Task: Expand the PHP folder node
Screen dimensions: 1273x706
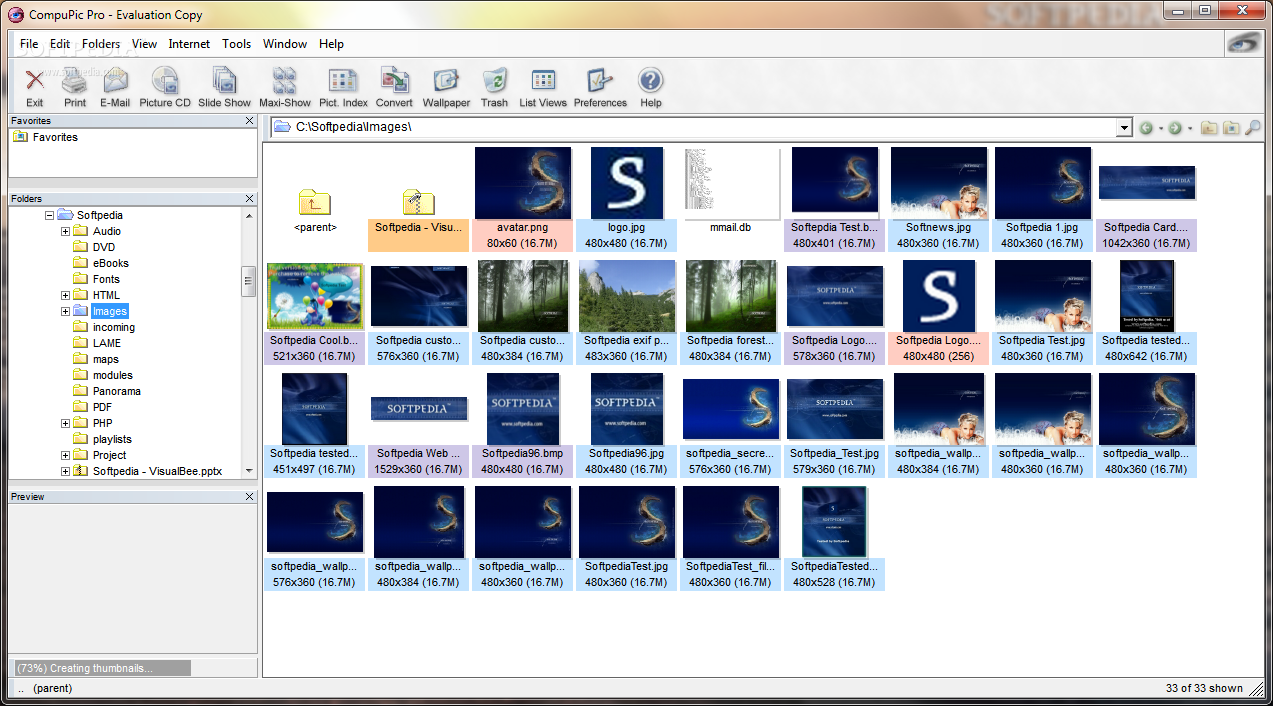Action: click(x=65, y=423)
